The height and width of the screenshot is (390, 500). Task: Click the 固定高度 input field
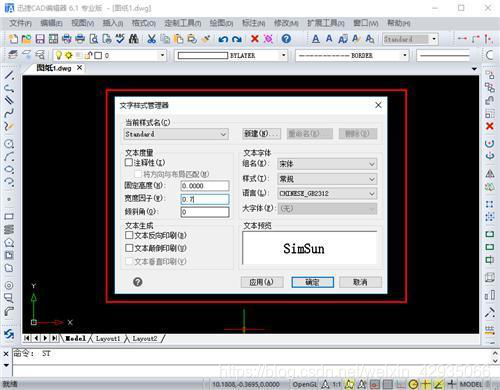coord(205,186)
